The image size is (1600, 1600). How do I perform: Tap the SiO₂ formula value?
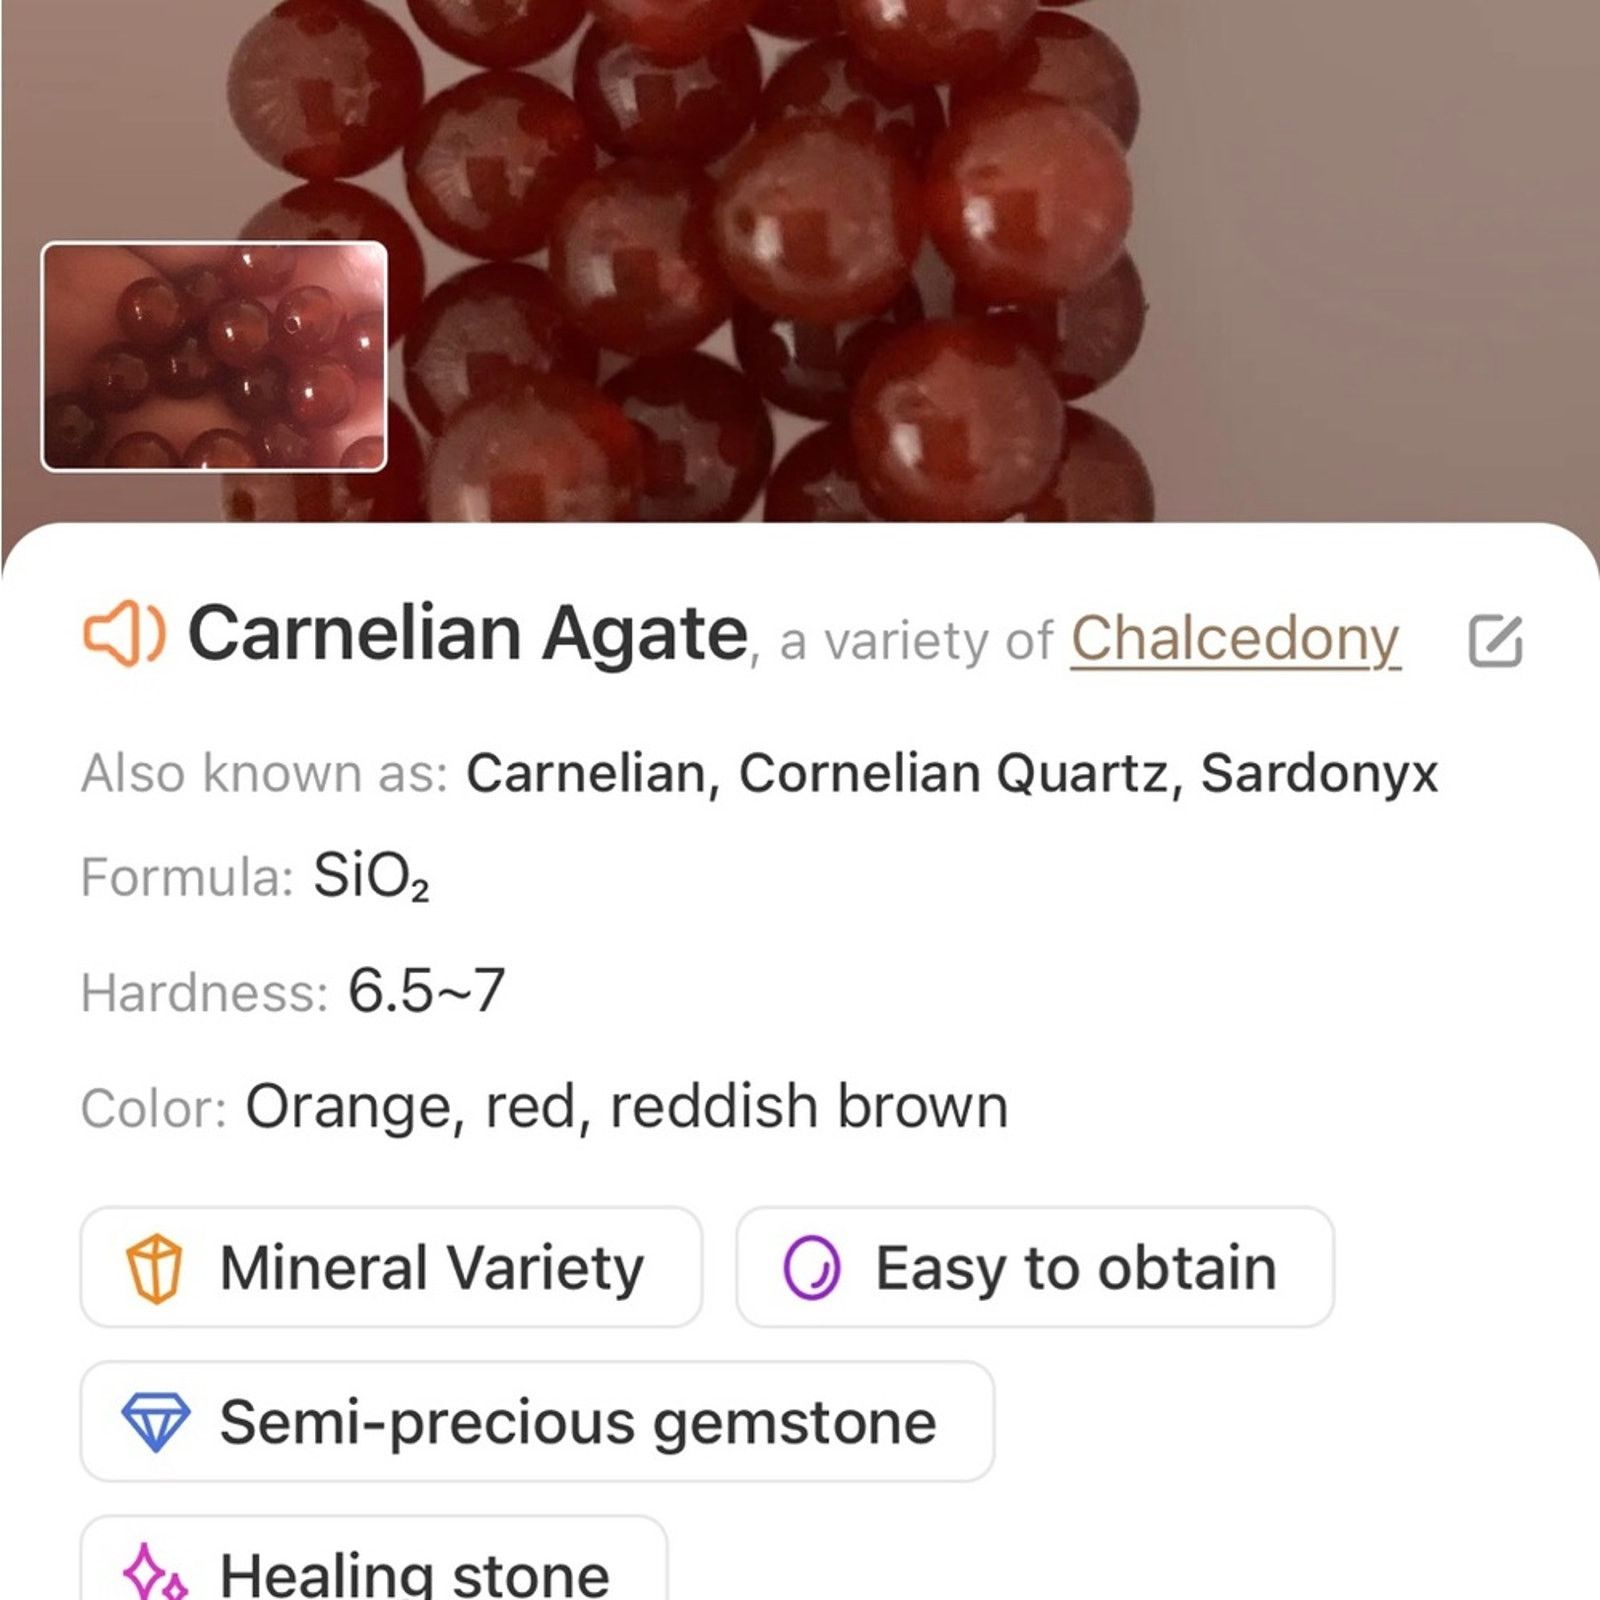[371, 876]
